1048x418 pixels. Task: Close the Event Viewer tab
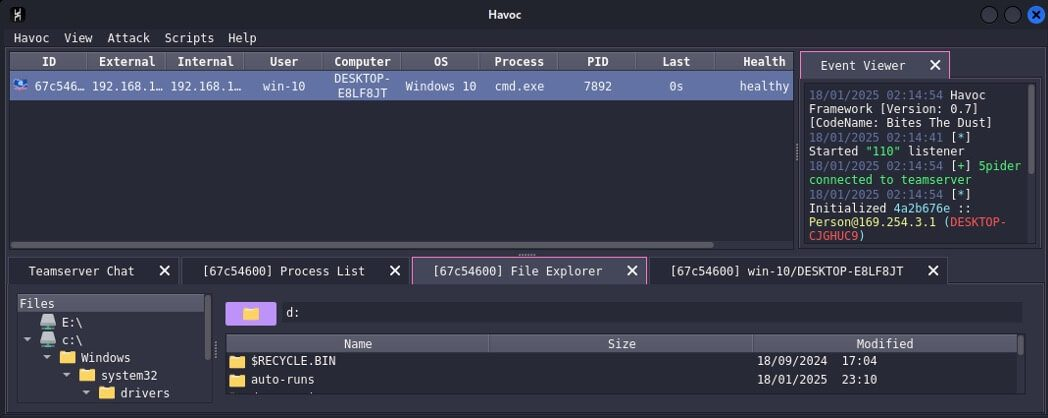[935, 65]
